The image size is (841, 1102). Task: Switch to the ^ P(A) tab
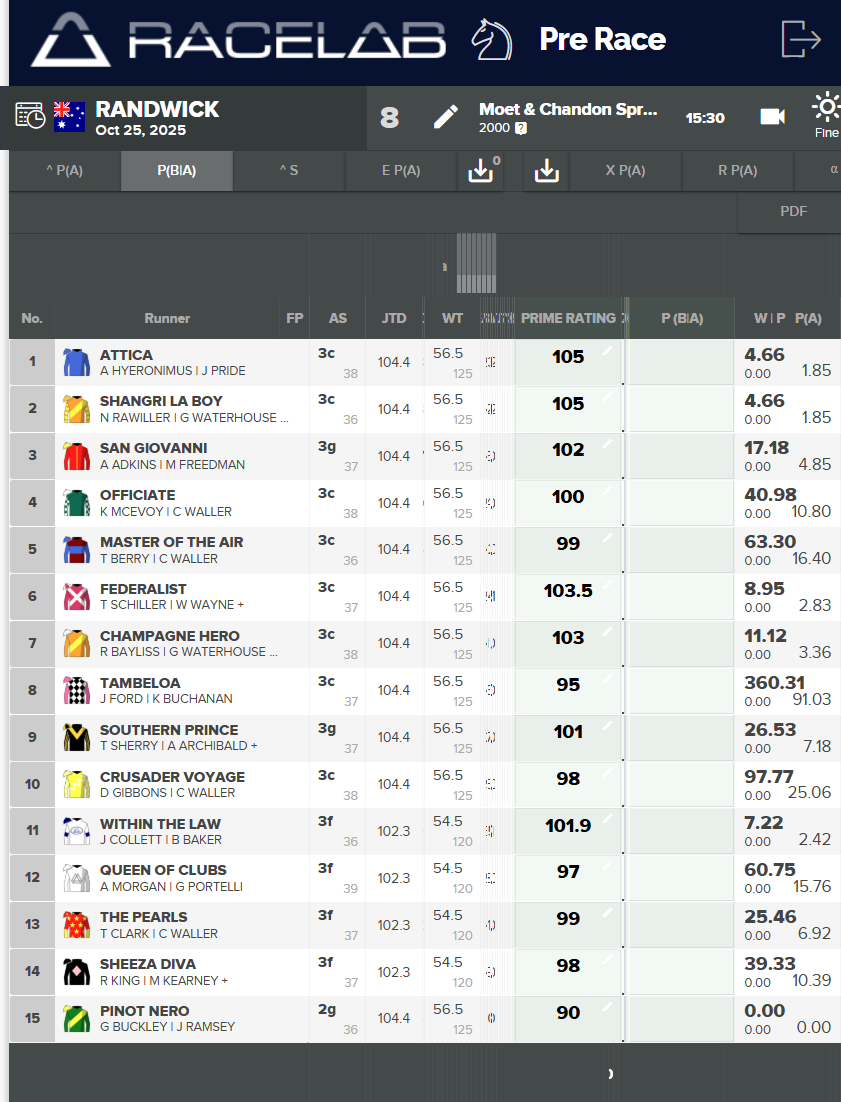click(x=65, y=171)
